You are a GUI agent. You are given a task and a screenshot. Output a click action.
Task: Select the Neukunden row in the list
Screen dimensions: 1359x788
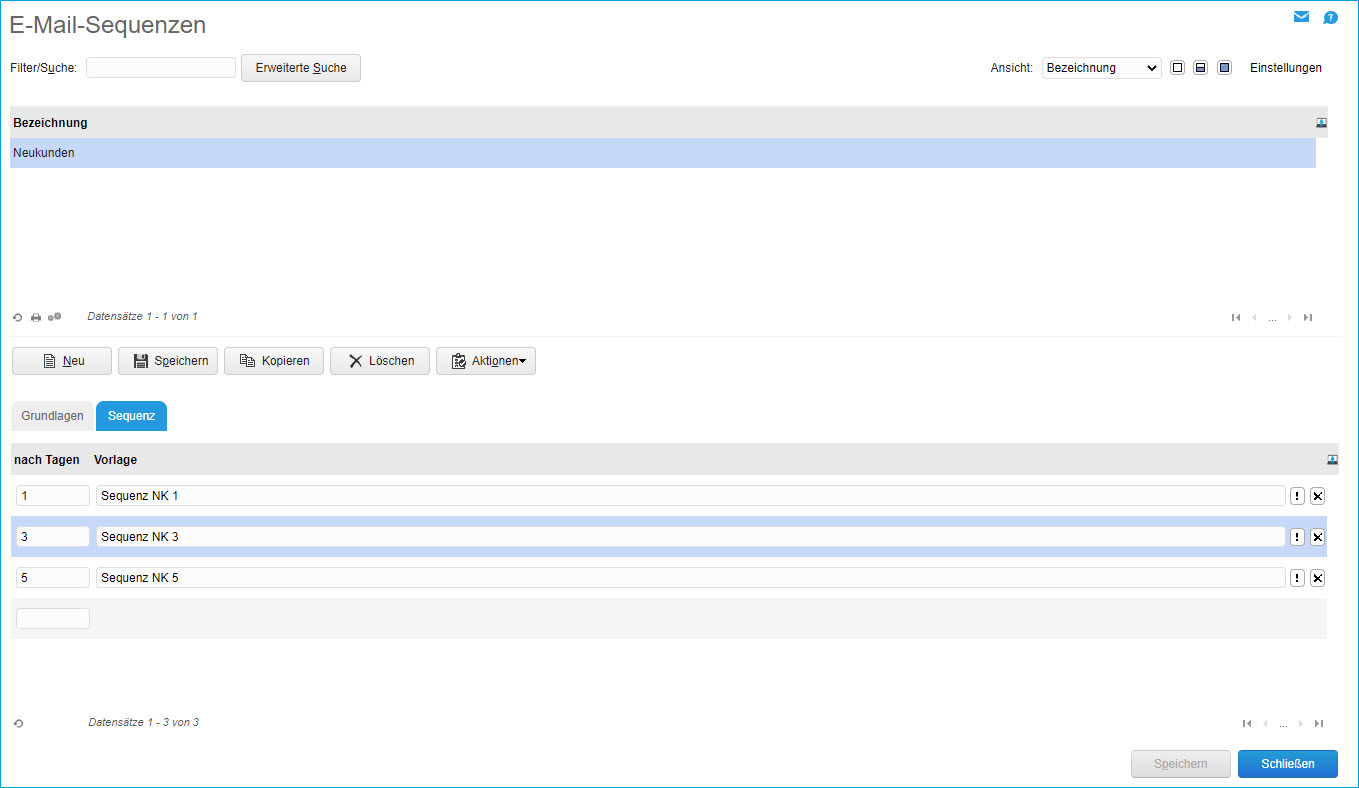pos(663,153)
